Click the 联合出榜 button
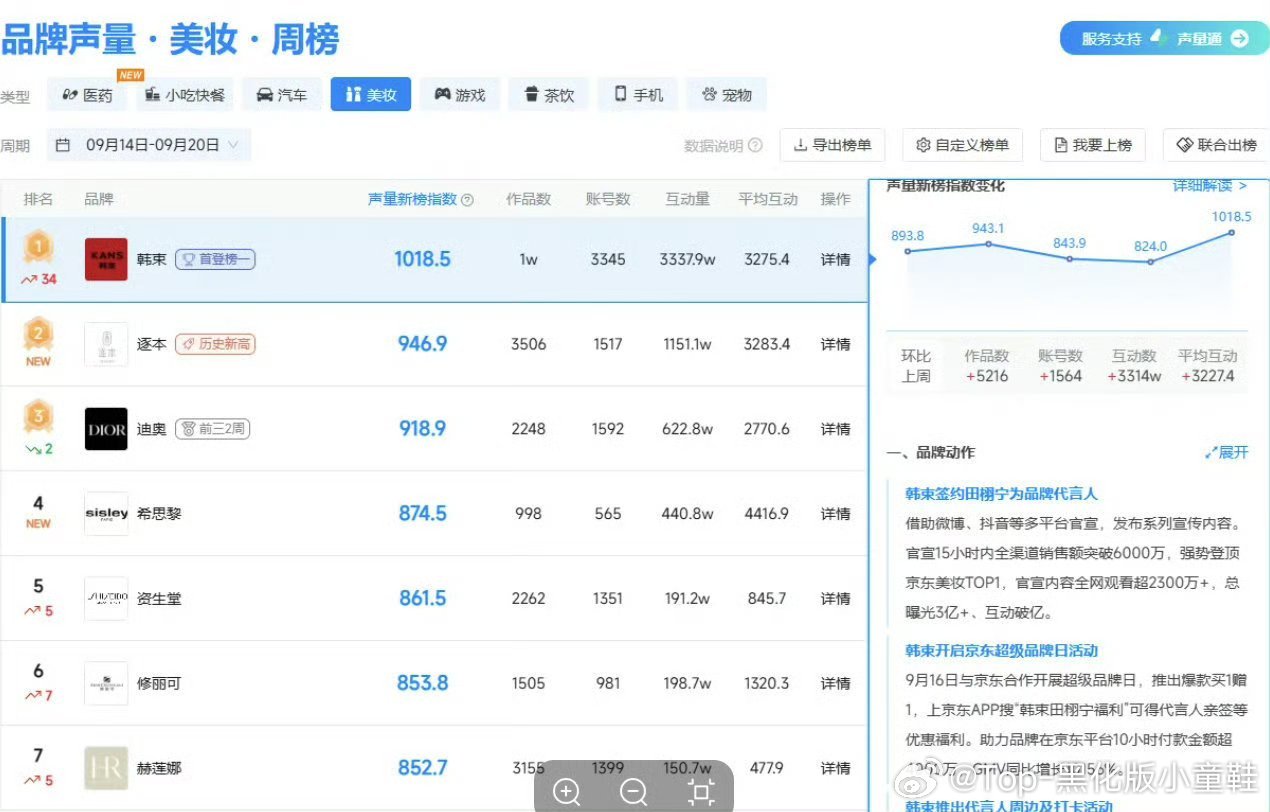The height and width of the screenshot is (812, 1270). pyautogui.click(x=1217, y=145)
